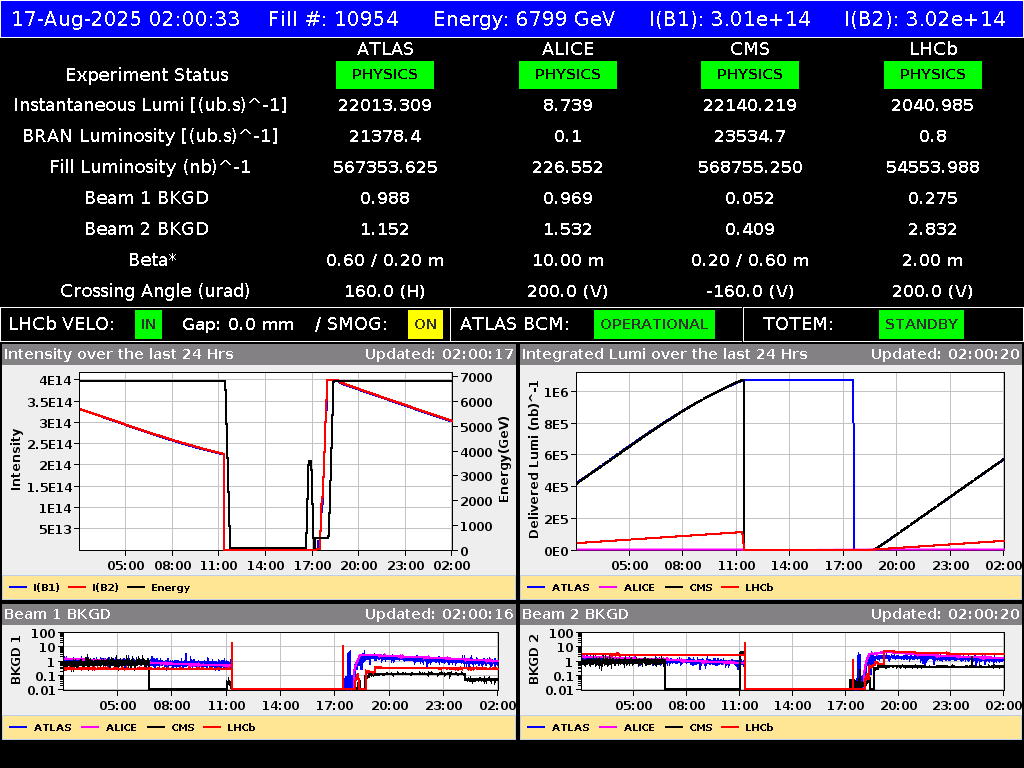
Task: Click the CMS PHYSICS status indicator
Action: (x=750, y=74)
